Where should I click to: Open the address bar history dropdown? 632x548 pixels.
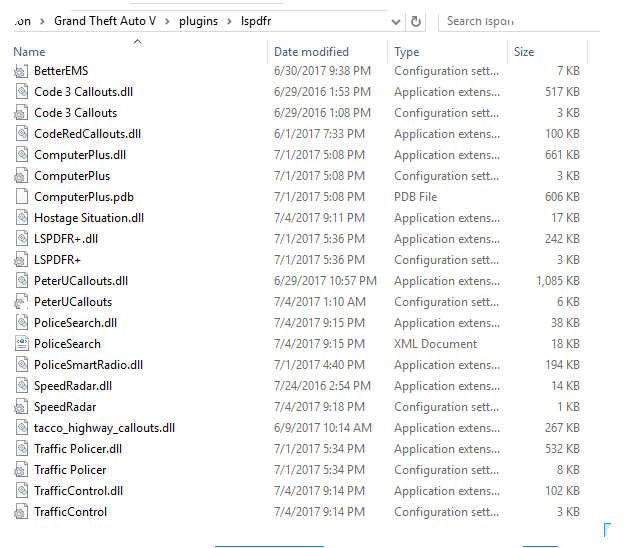coord(396,22)
